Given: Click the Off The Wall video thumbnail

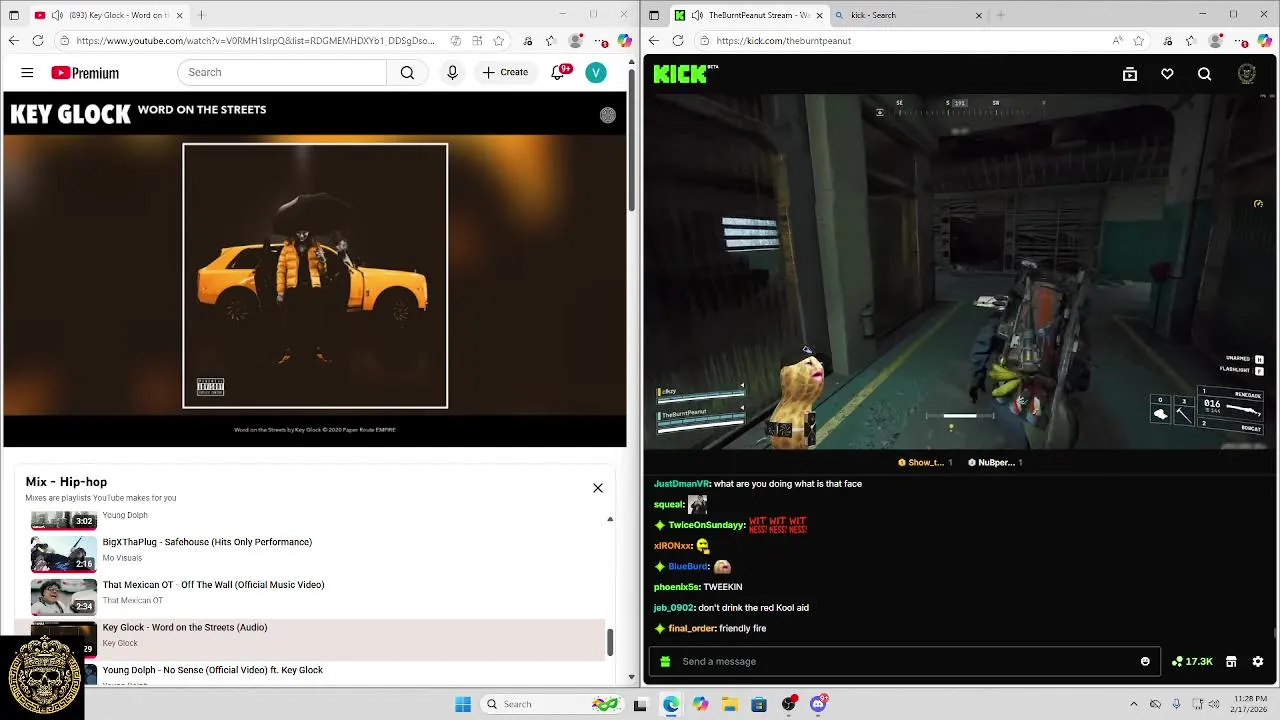Looking at the screenshot, I should coord(64,597).
